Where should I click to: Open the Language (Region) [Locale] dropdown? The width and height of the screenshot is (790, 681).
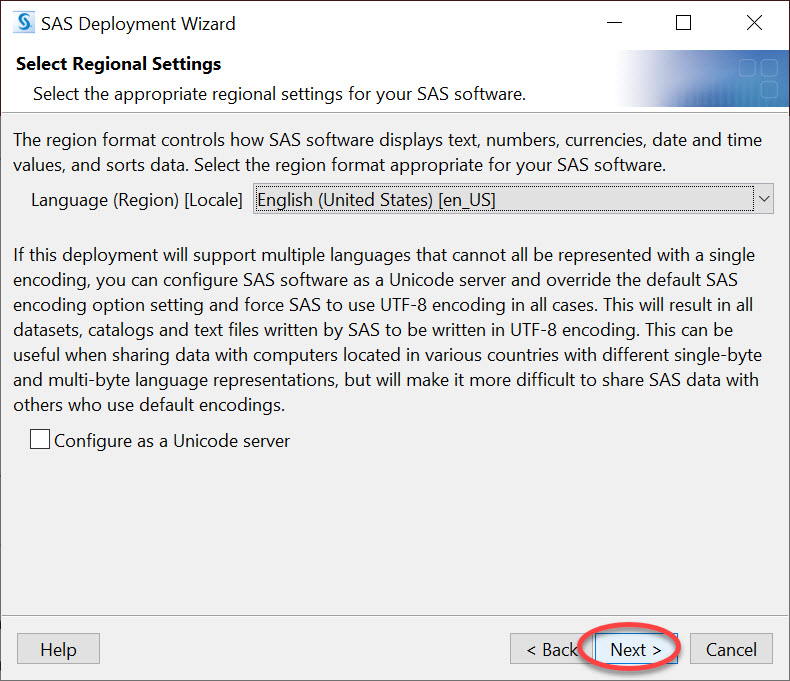(513, 199)
